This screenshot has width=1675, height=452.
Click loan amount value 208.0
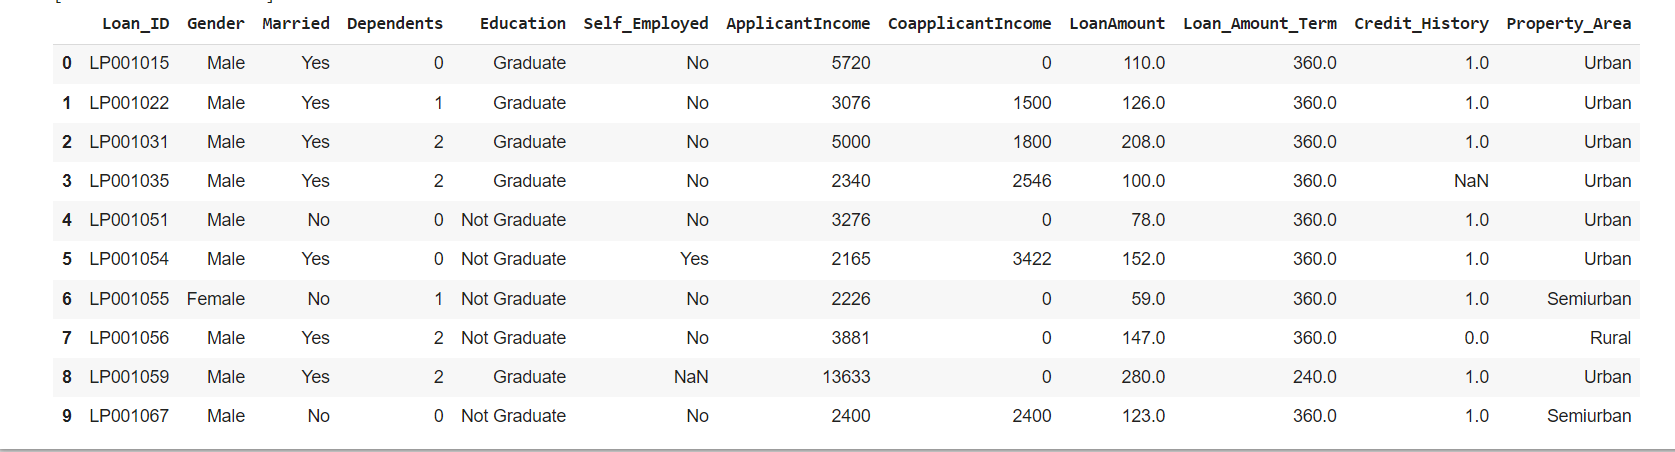point(1144,142)
